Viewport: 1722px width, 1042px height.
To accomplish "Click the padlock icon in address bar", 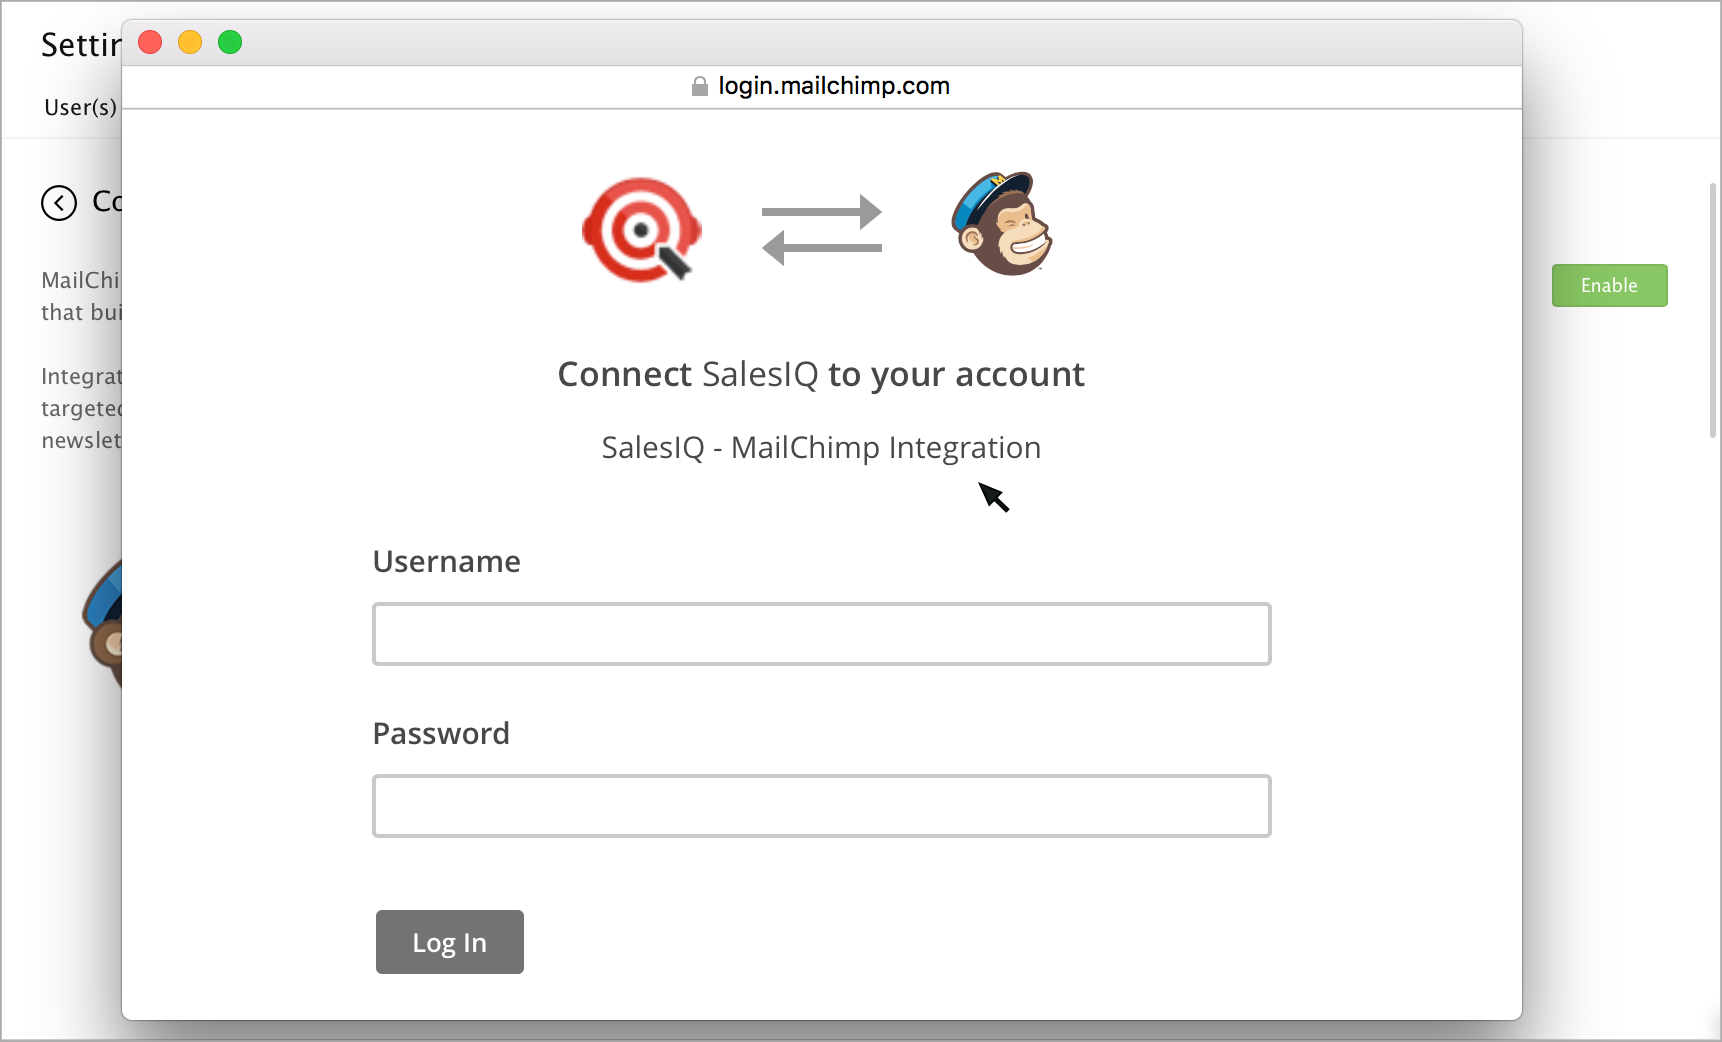I will pos(700,86).
